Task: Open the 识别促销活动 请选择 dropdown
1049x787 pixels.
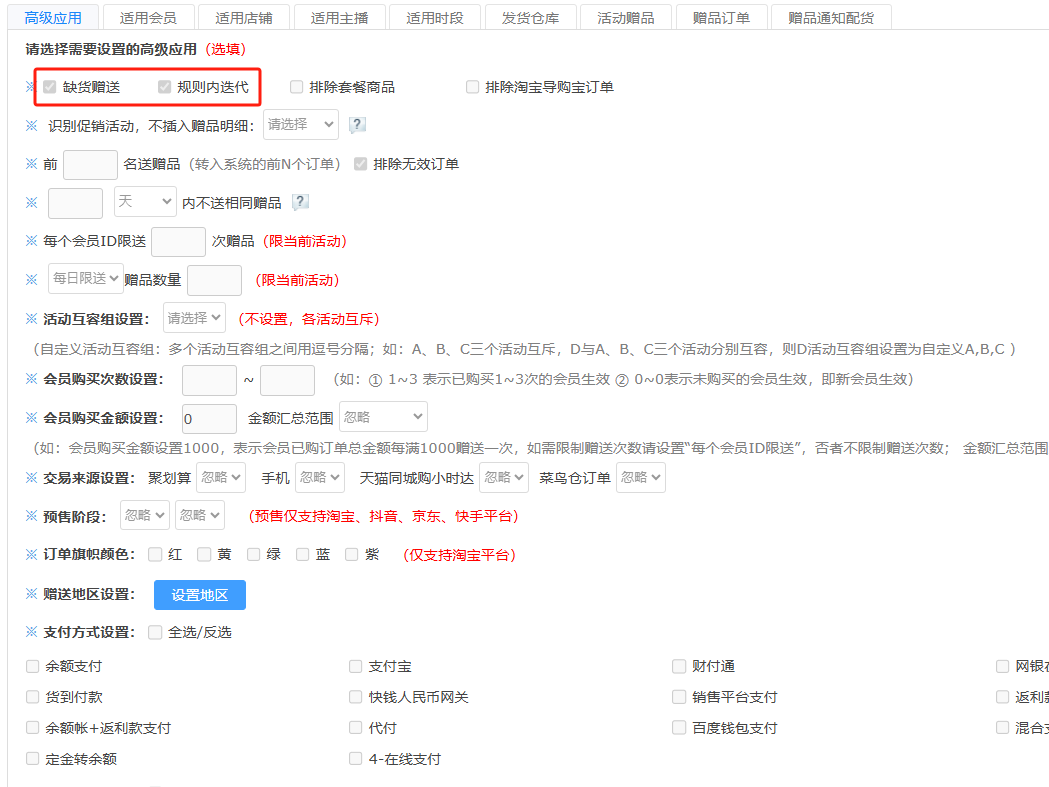Action: pos(301,125)
